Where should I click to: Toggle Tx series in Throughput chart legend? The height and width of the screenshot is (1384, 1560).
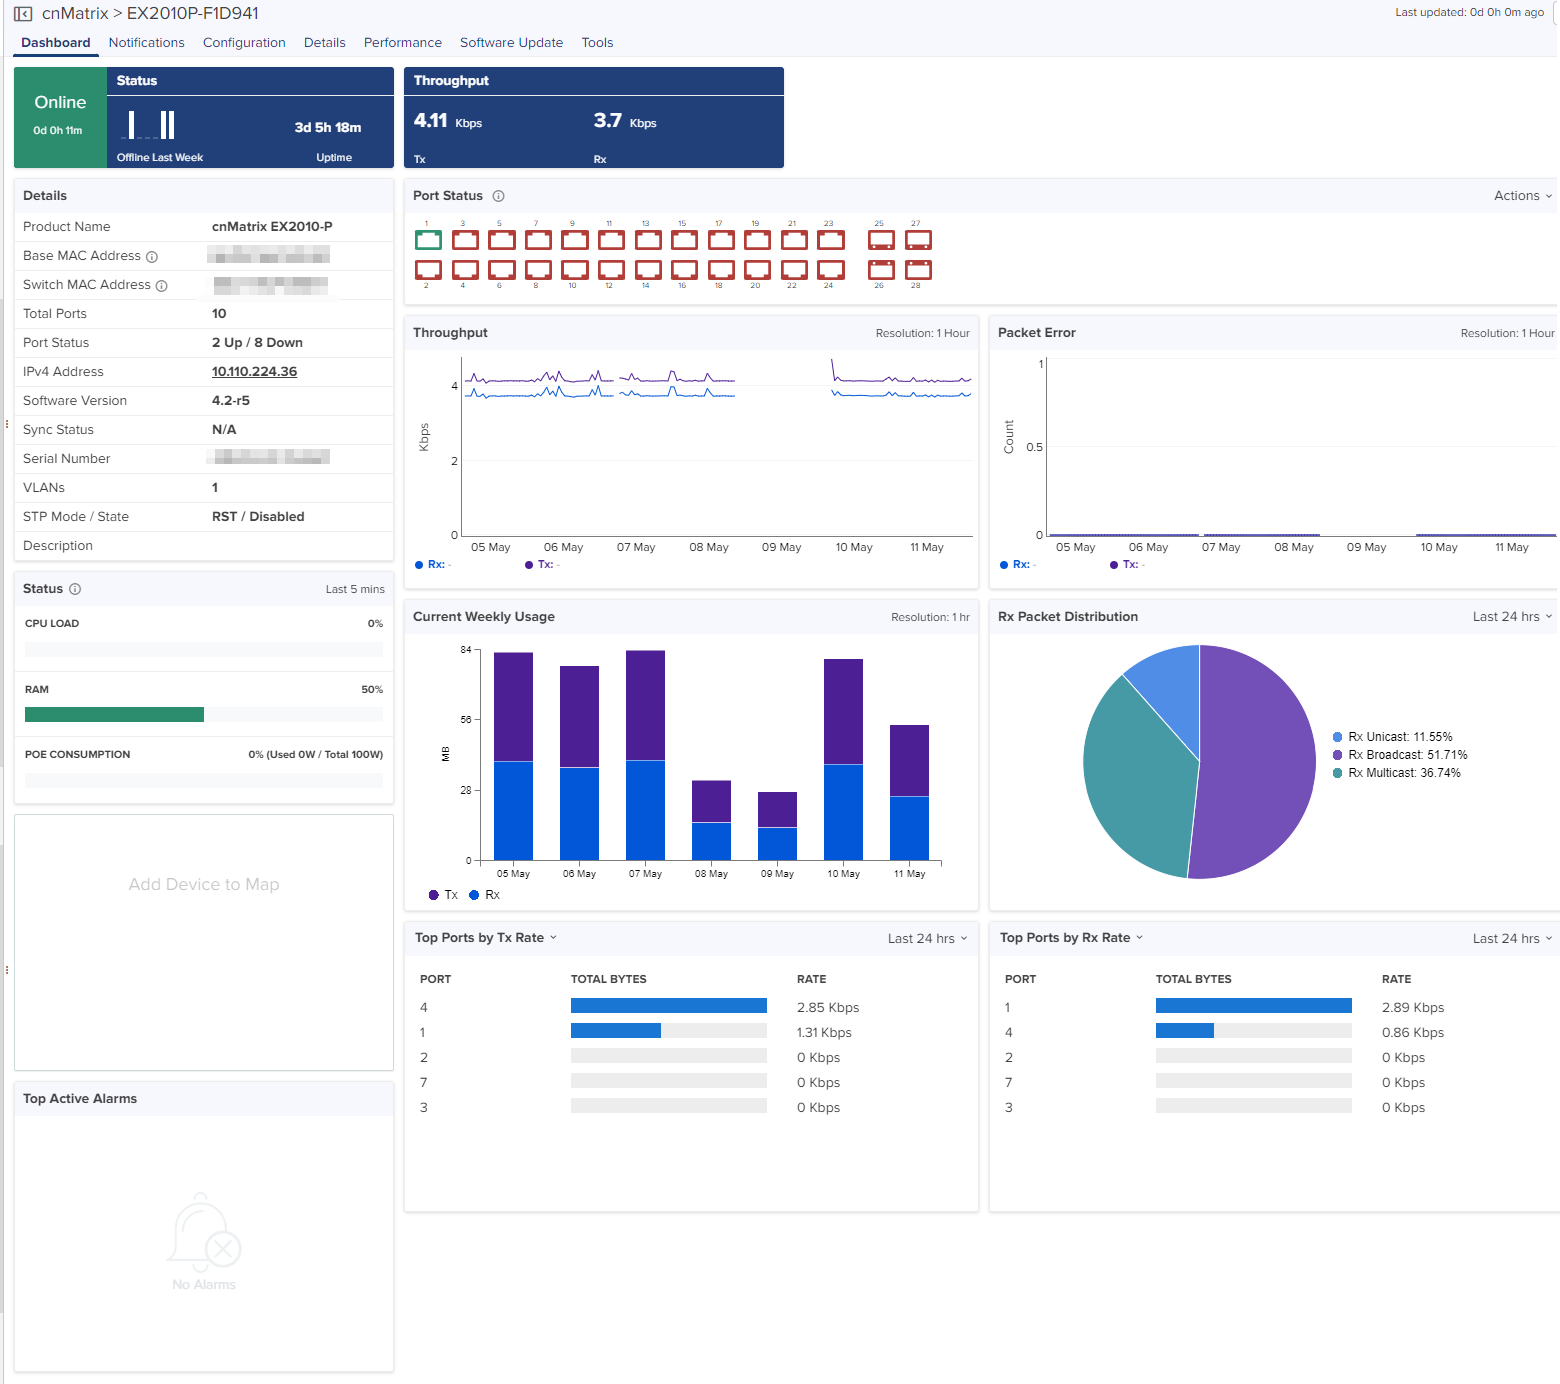tap(542, 565)
